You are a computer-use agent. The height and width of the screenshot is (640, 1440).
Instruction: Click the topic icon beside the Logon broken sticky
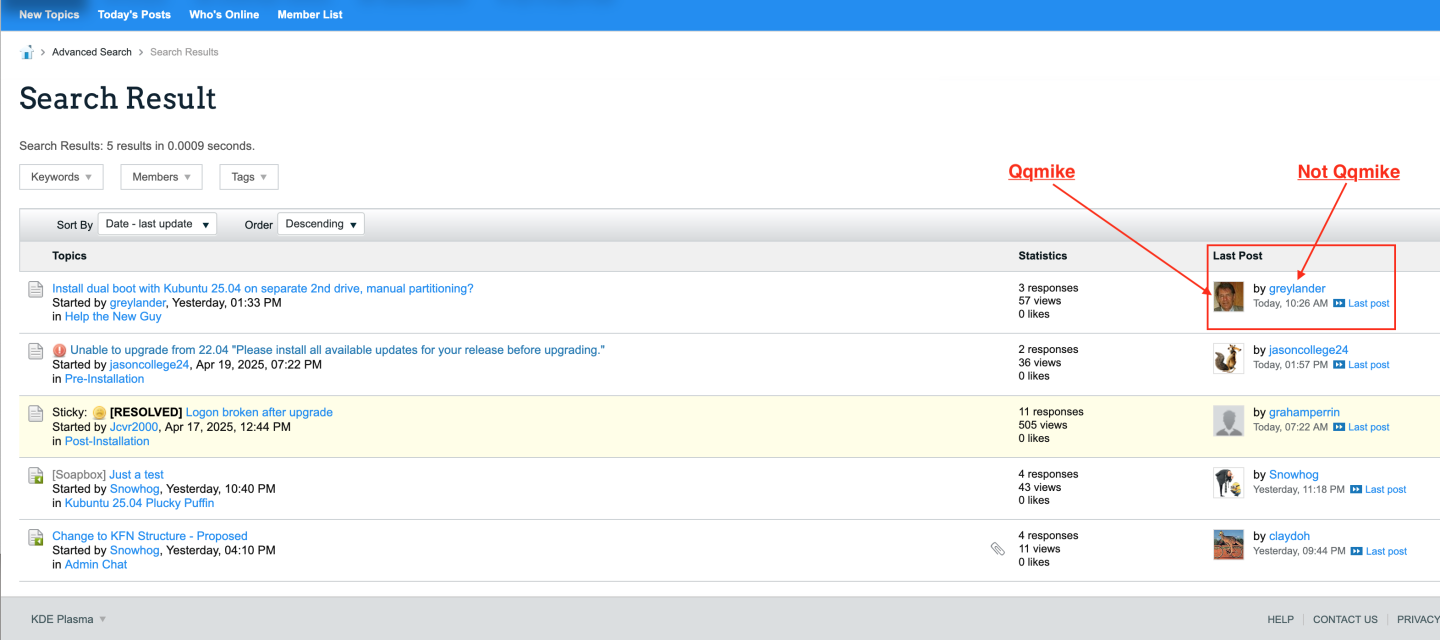(x=35, y=413)
